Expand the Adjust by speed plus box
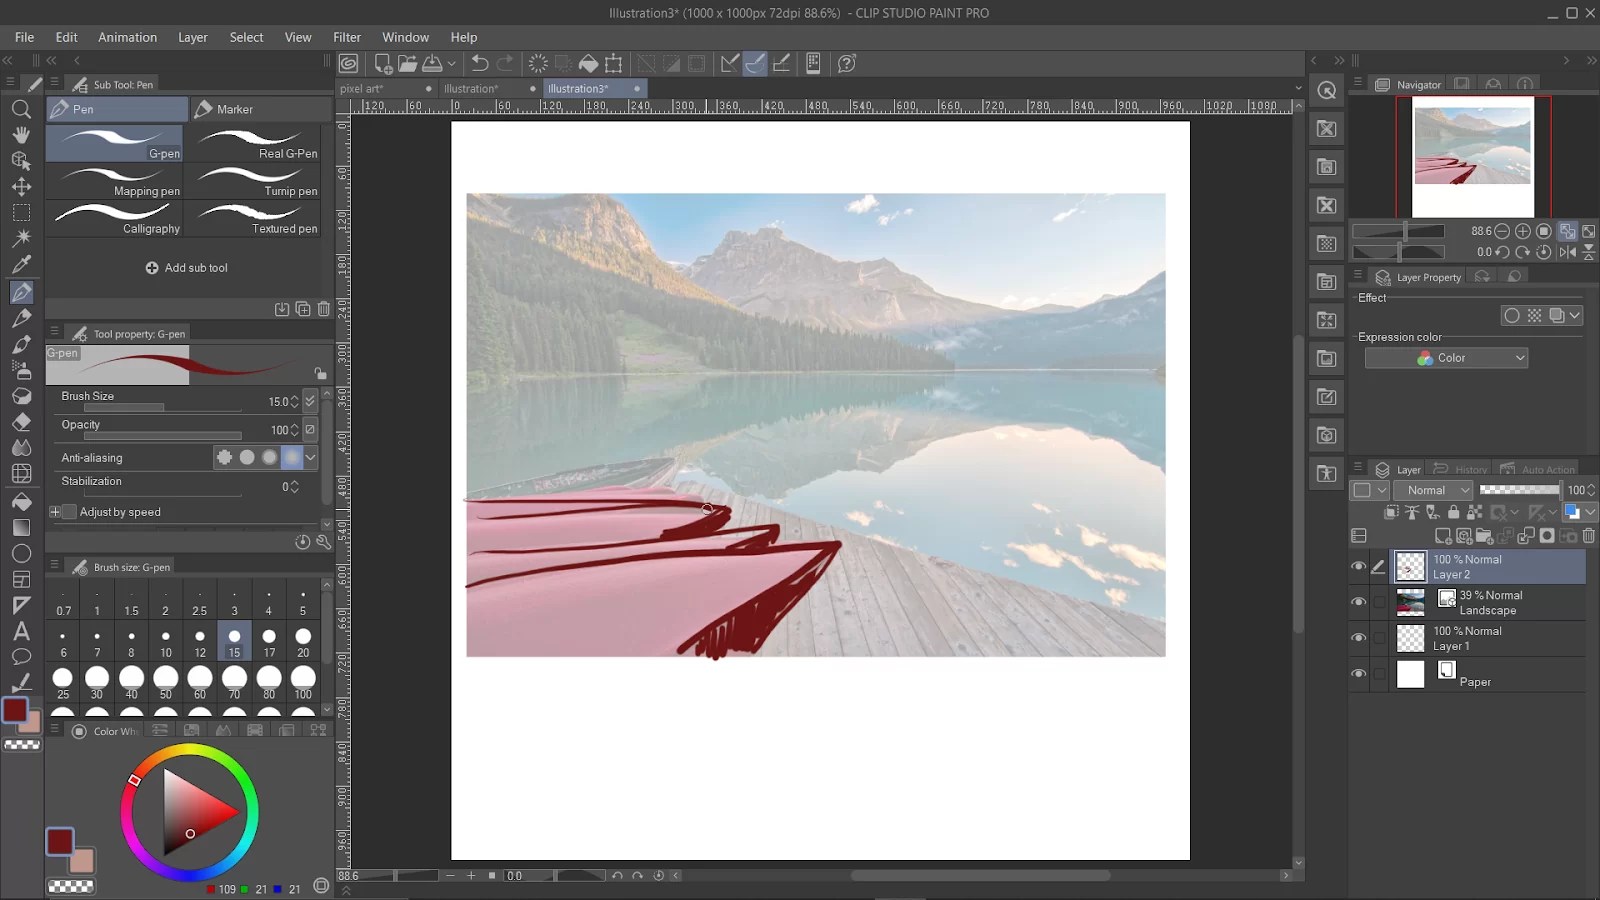 55,512
